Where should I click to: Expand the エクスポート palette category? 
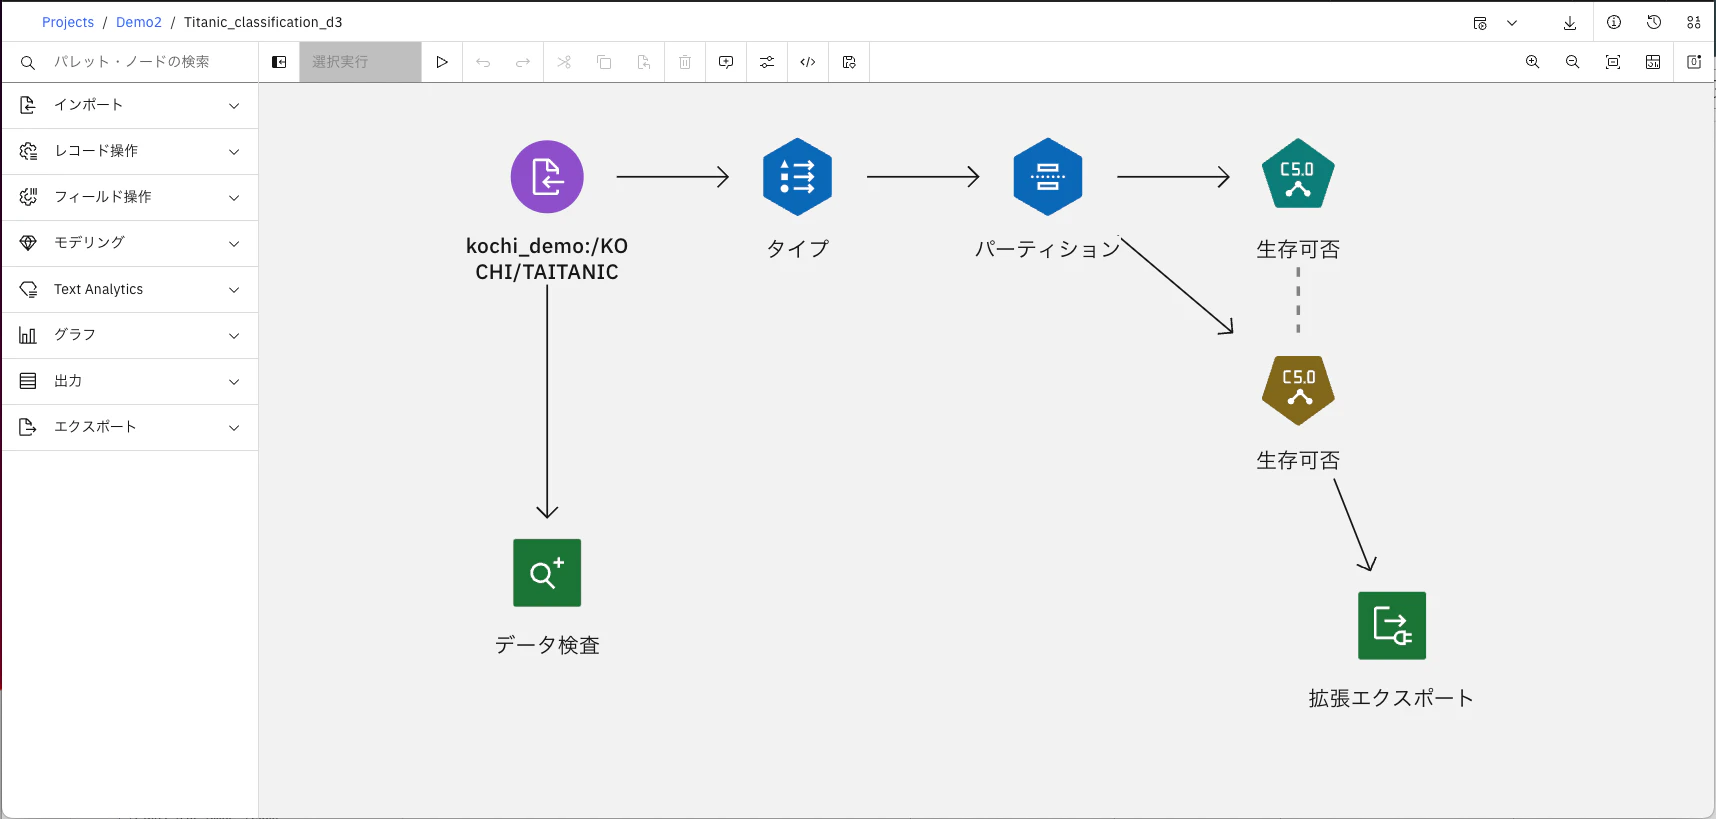click(130, 427)
